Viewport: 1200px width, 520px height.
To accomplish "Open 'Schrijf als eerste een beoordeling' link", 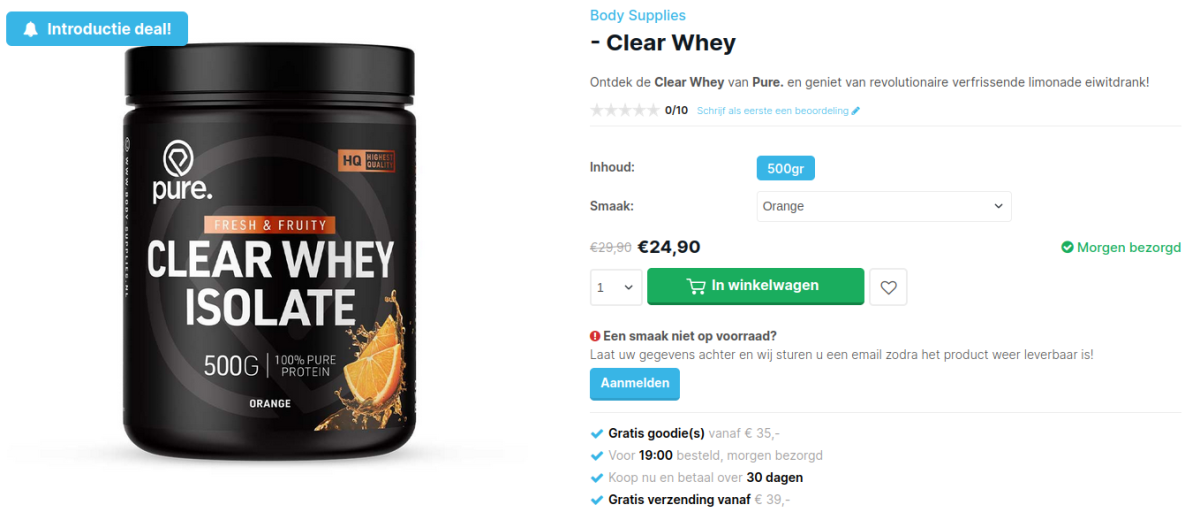I will (x=773, y=111).
